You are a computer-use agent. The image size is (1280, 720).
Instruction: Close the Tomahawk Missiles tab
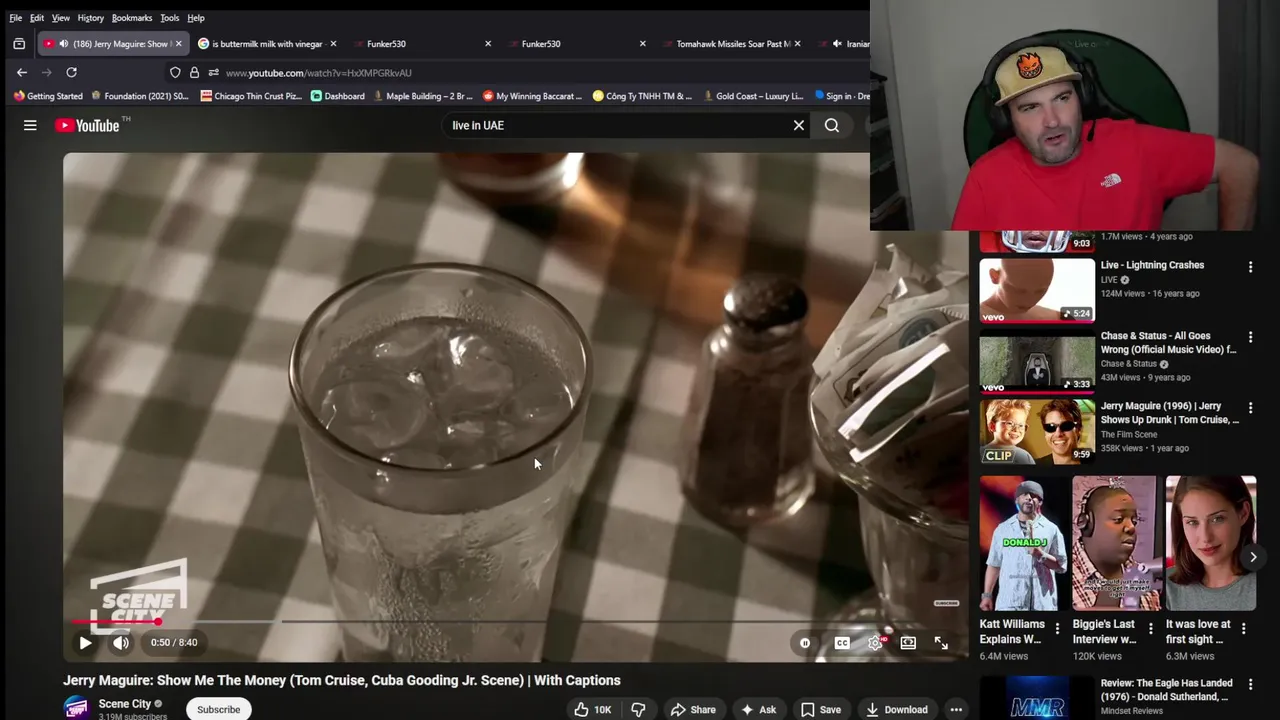tap(797, 44)
